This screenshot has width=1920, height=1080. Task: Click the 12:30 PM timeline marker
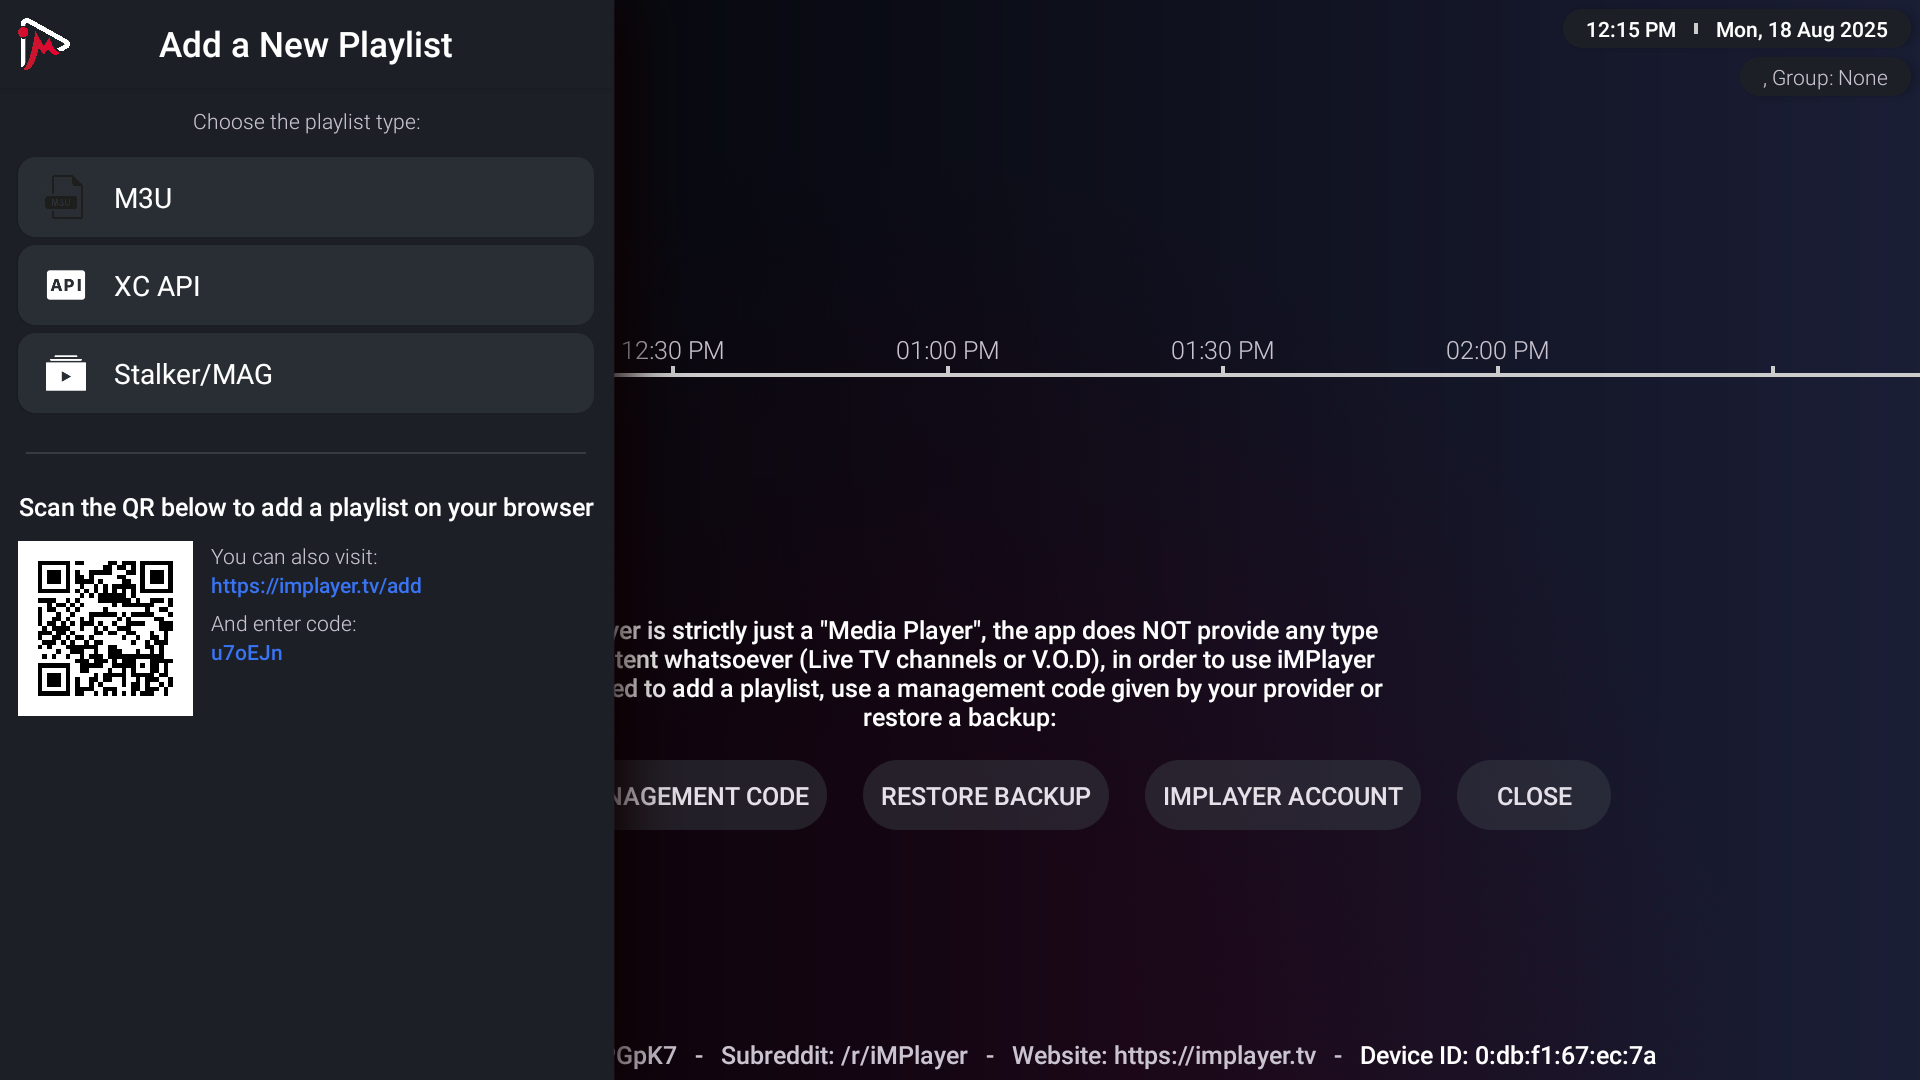click(x=673, y=352)
